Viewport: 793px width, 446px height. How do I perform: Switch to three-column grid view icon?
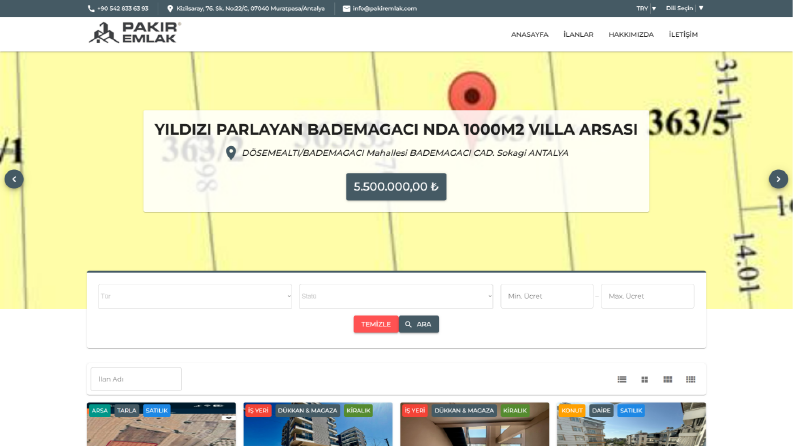click(x=668, y=379)
